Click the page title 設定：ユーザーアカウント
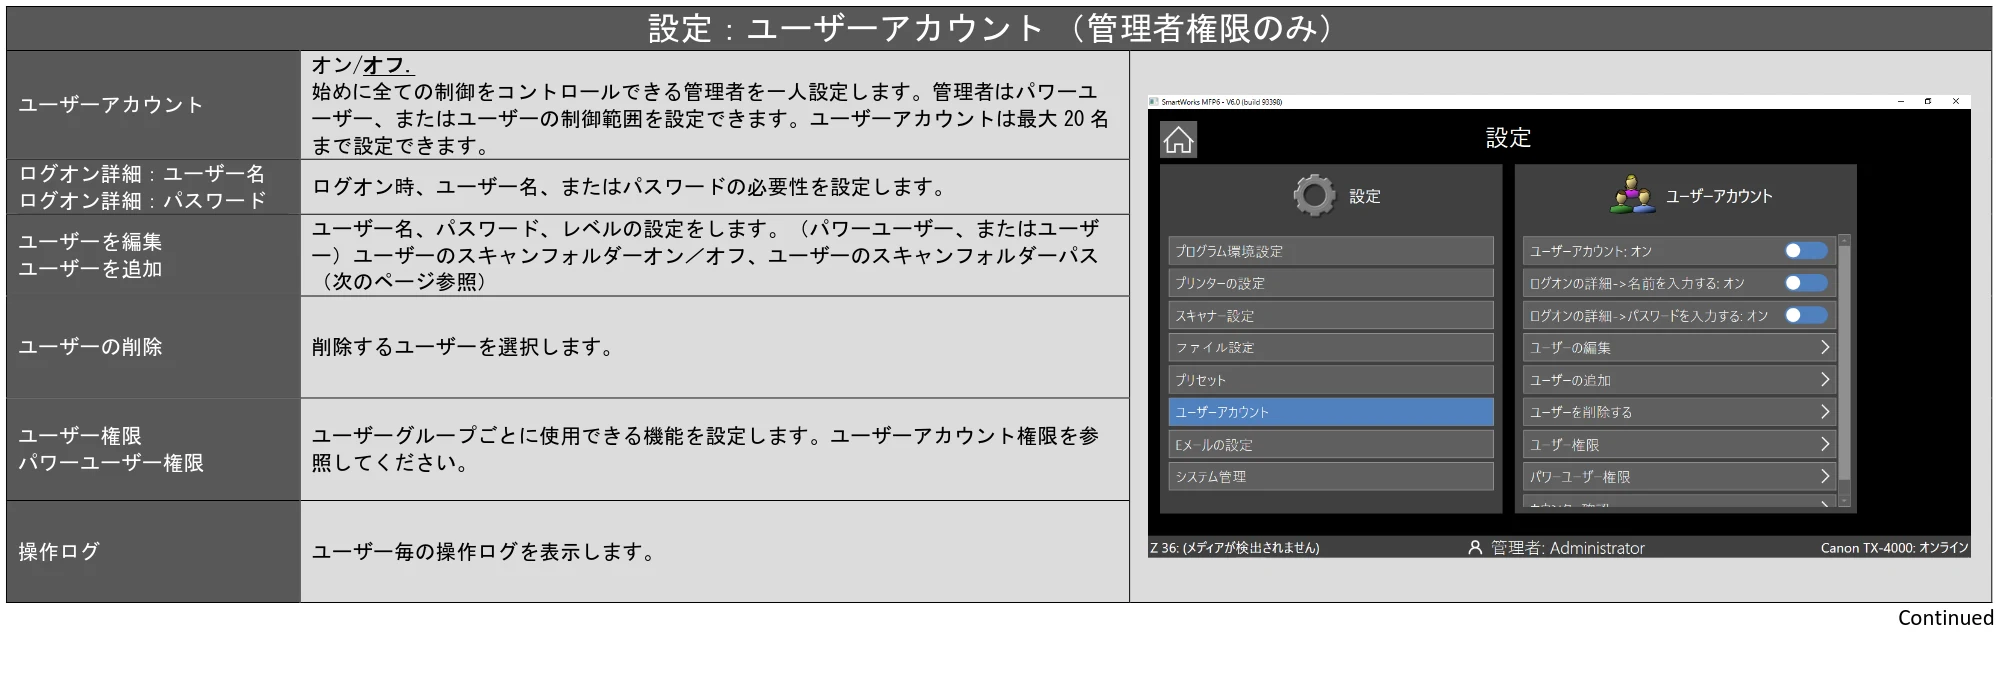This screenshot has width=2000, height=677. (x=999, y=28)
